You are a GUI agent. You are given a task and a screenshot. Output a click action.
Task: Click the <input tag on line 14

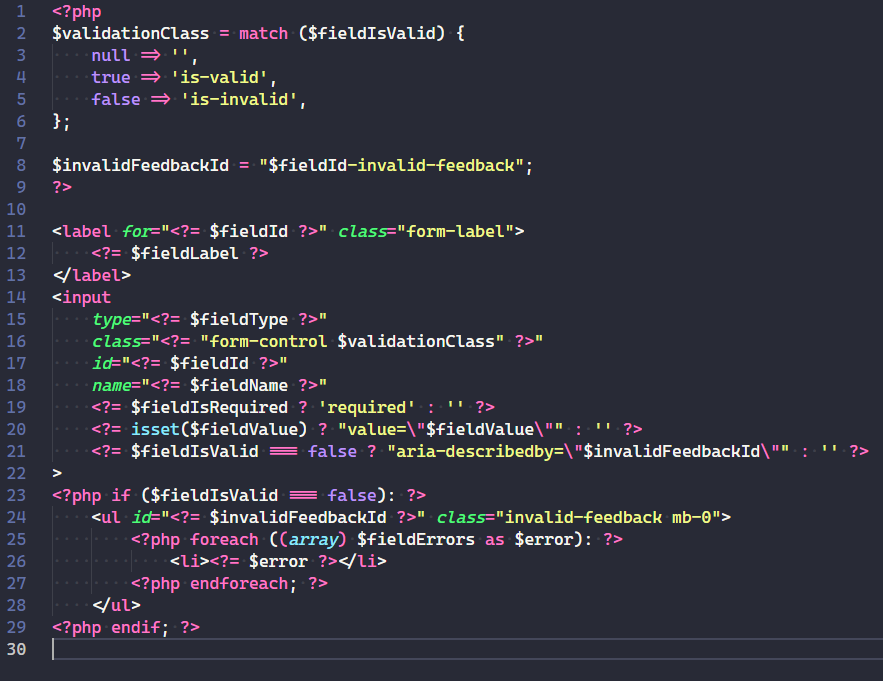(82, 297)
